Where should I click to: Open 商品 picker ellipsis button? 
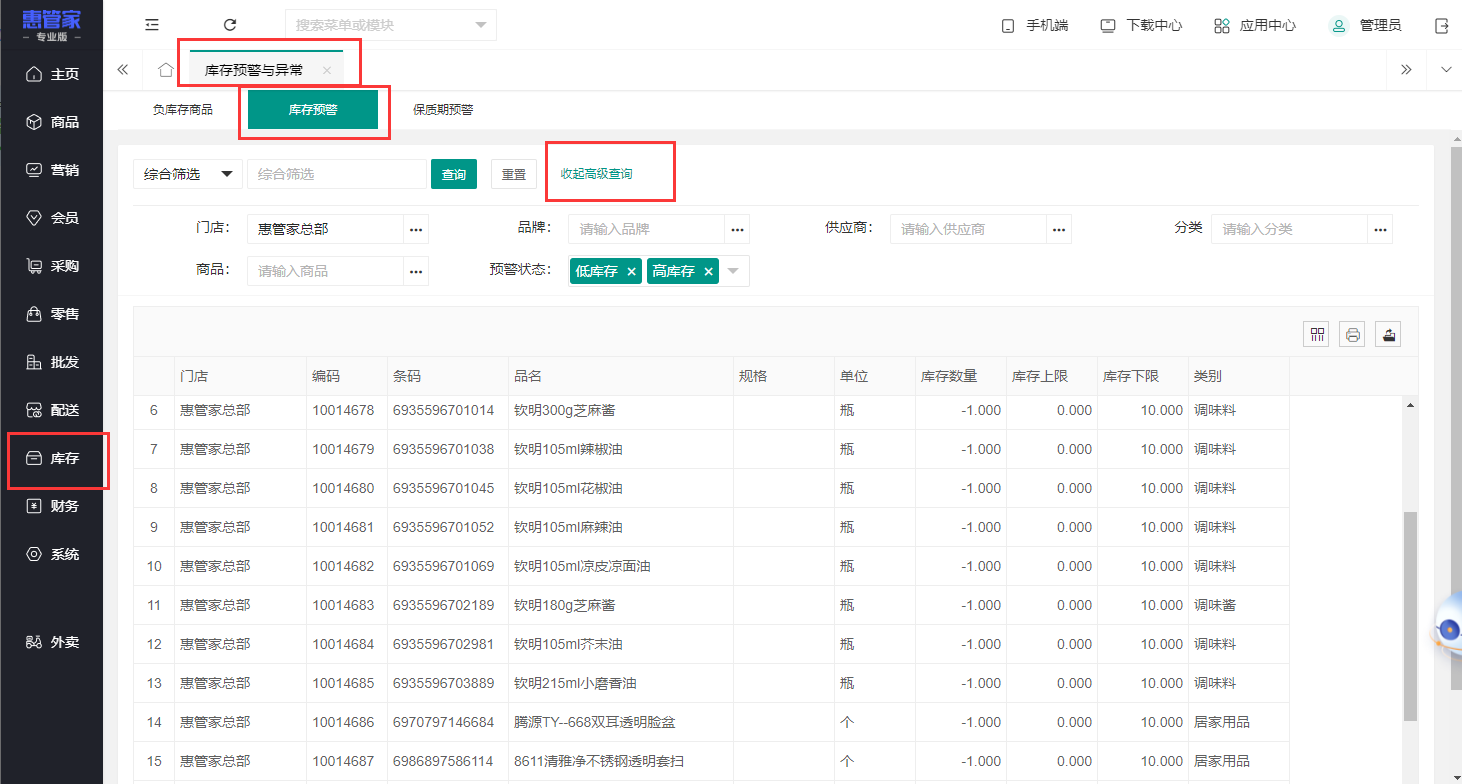coord(416,271)
